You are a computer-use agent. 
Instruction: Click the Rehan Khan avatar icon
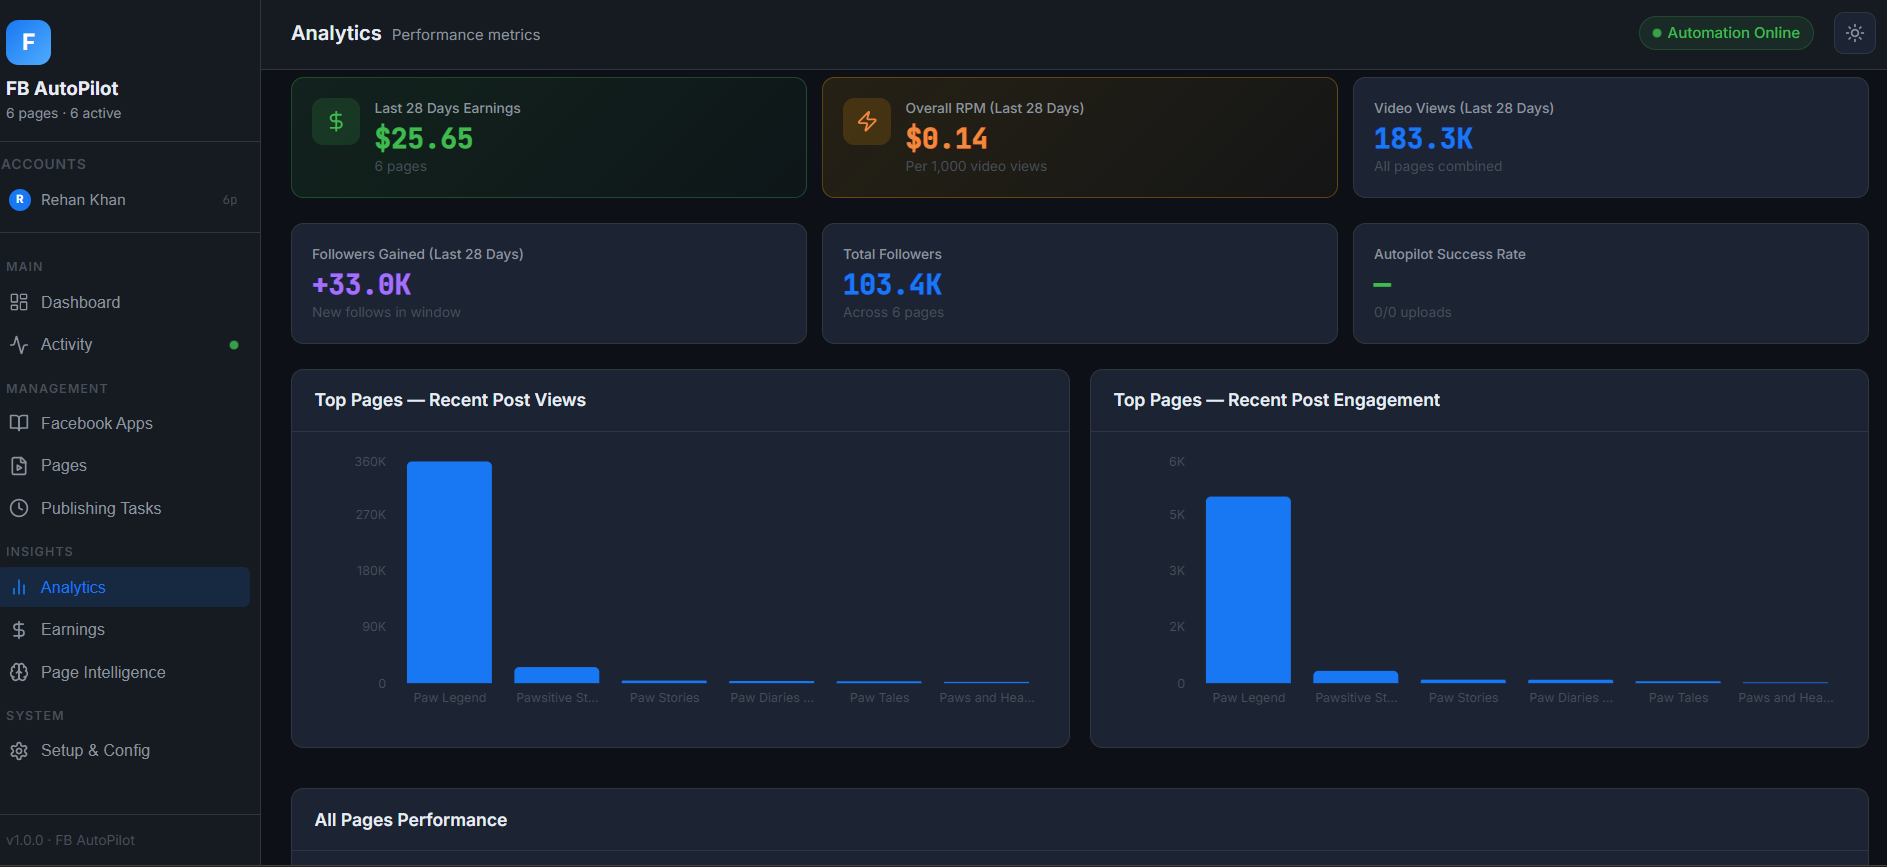pyautogui.click(x=19, y=199)
